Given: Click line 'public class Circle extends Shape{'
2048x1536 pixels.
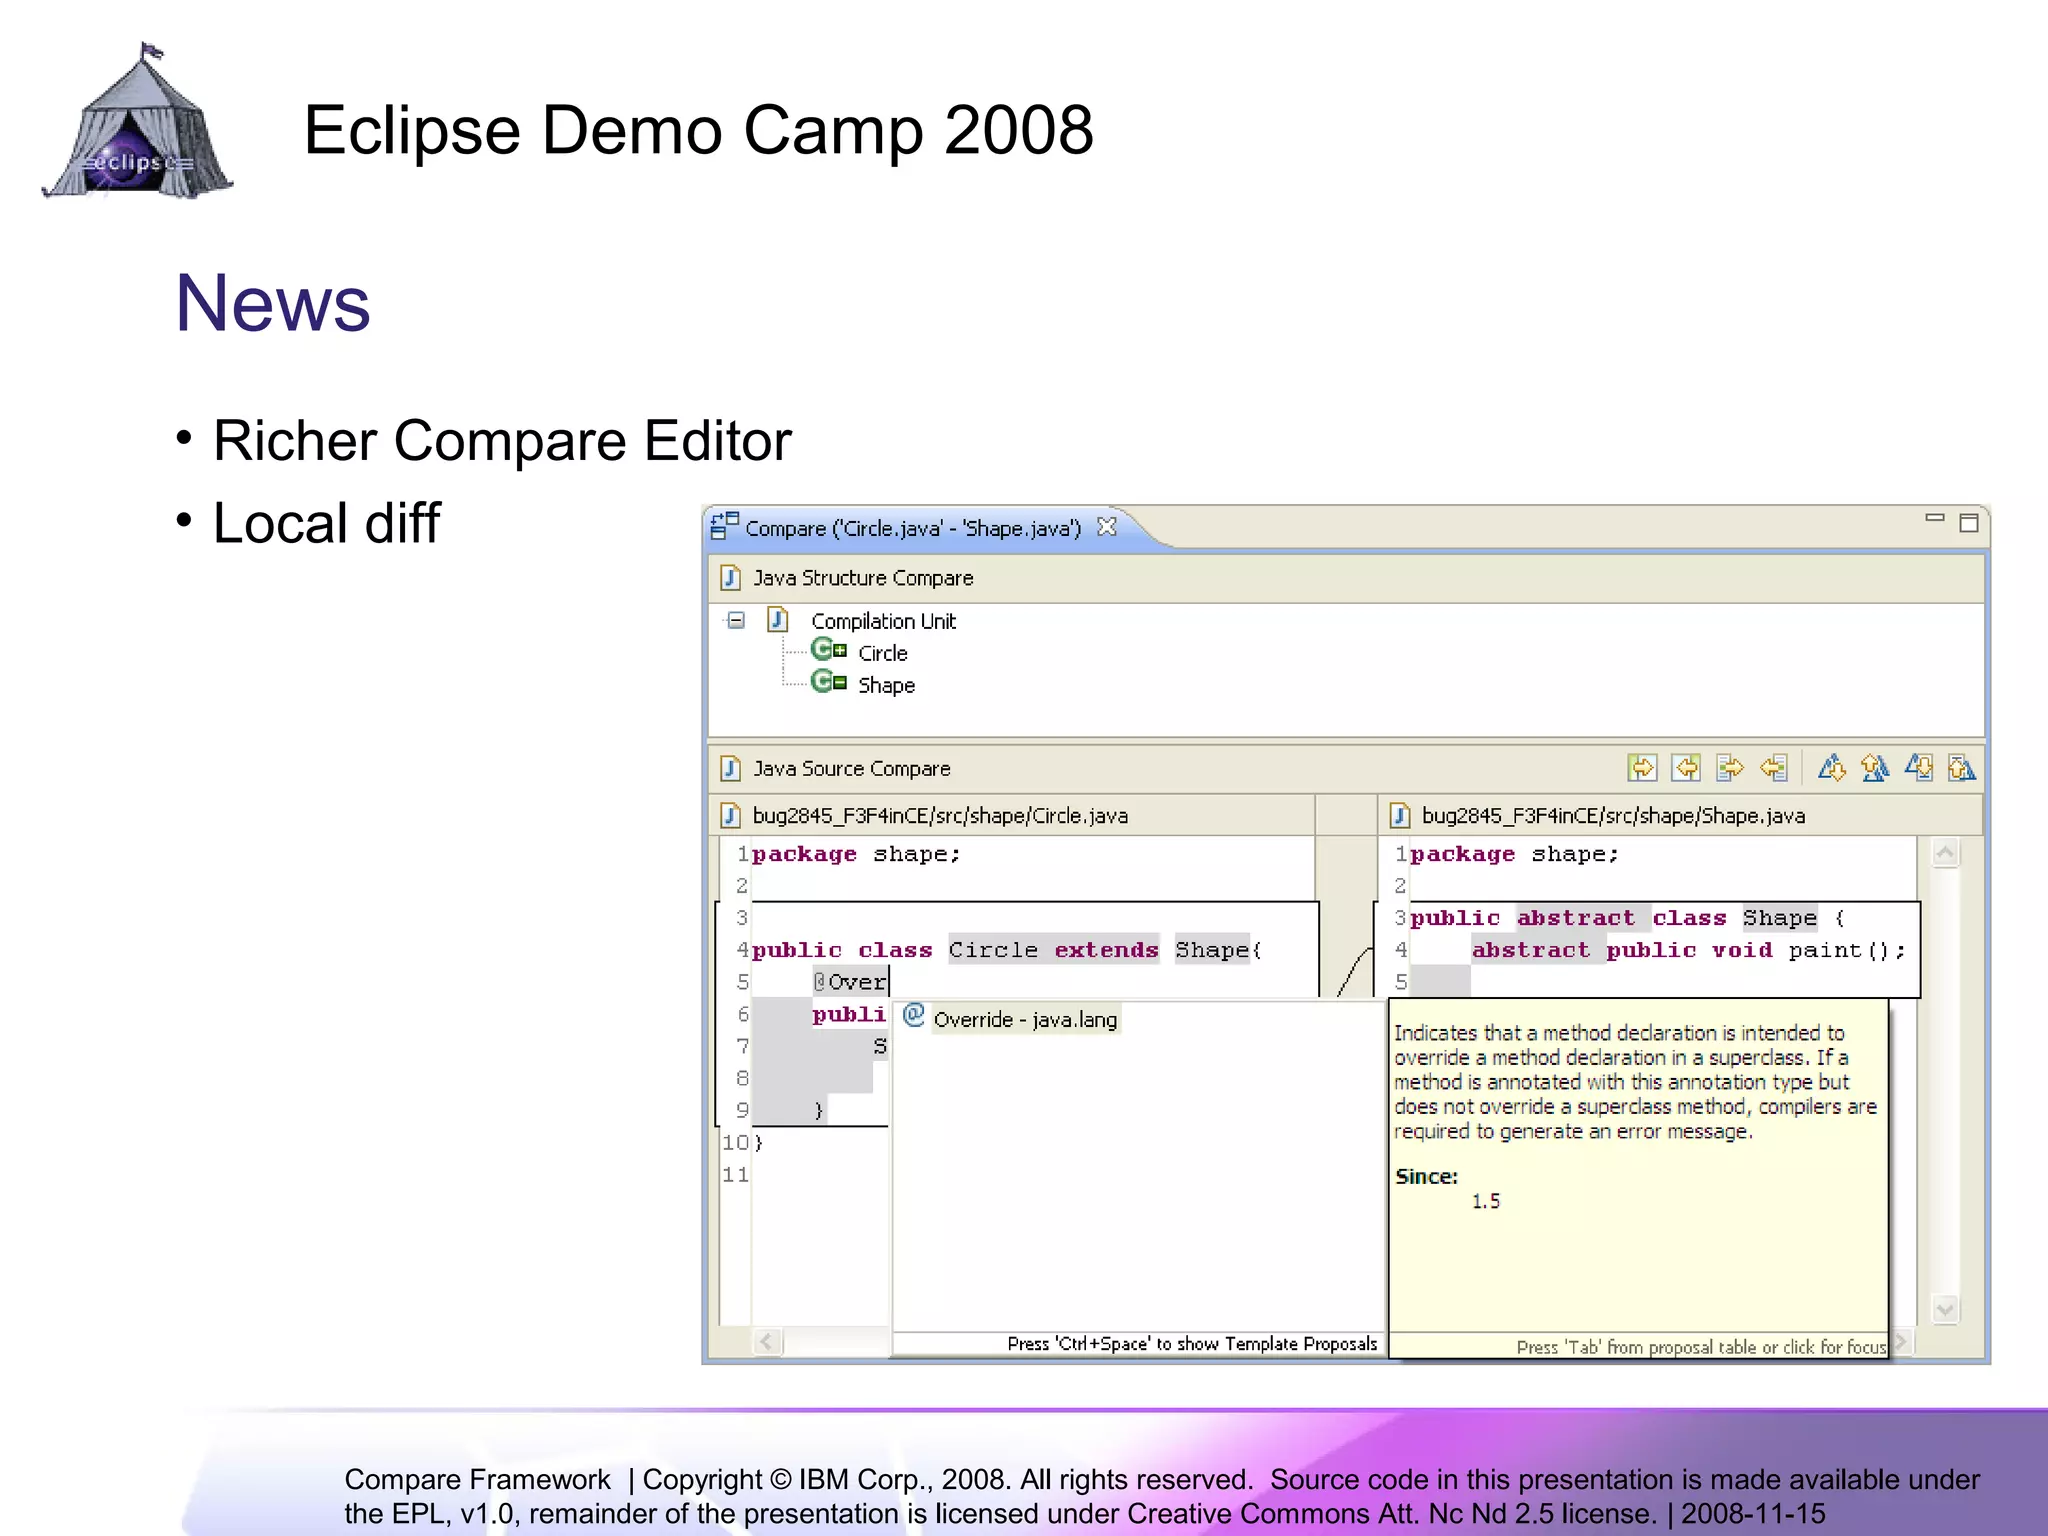Looking at the screenshot, I should click(1007, 950).
